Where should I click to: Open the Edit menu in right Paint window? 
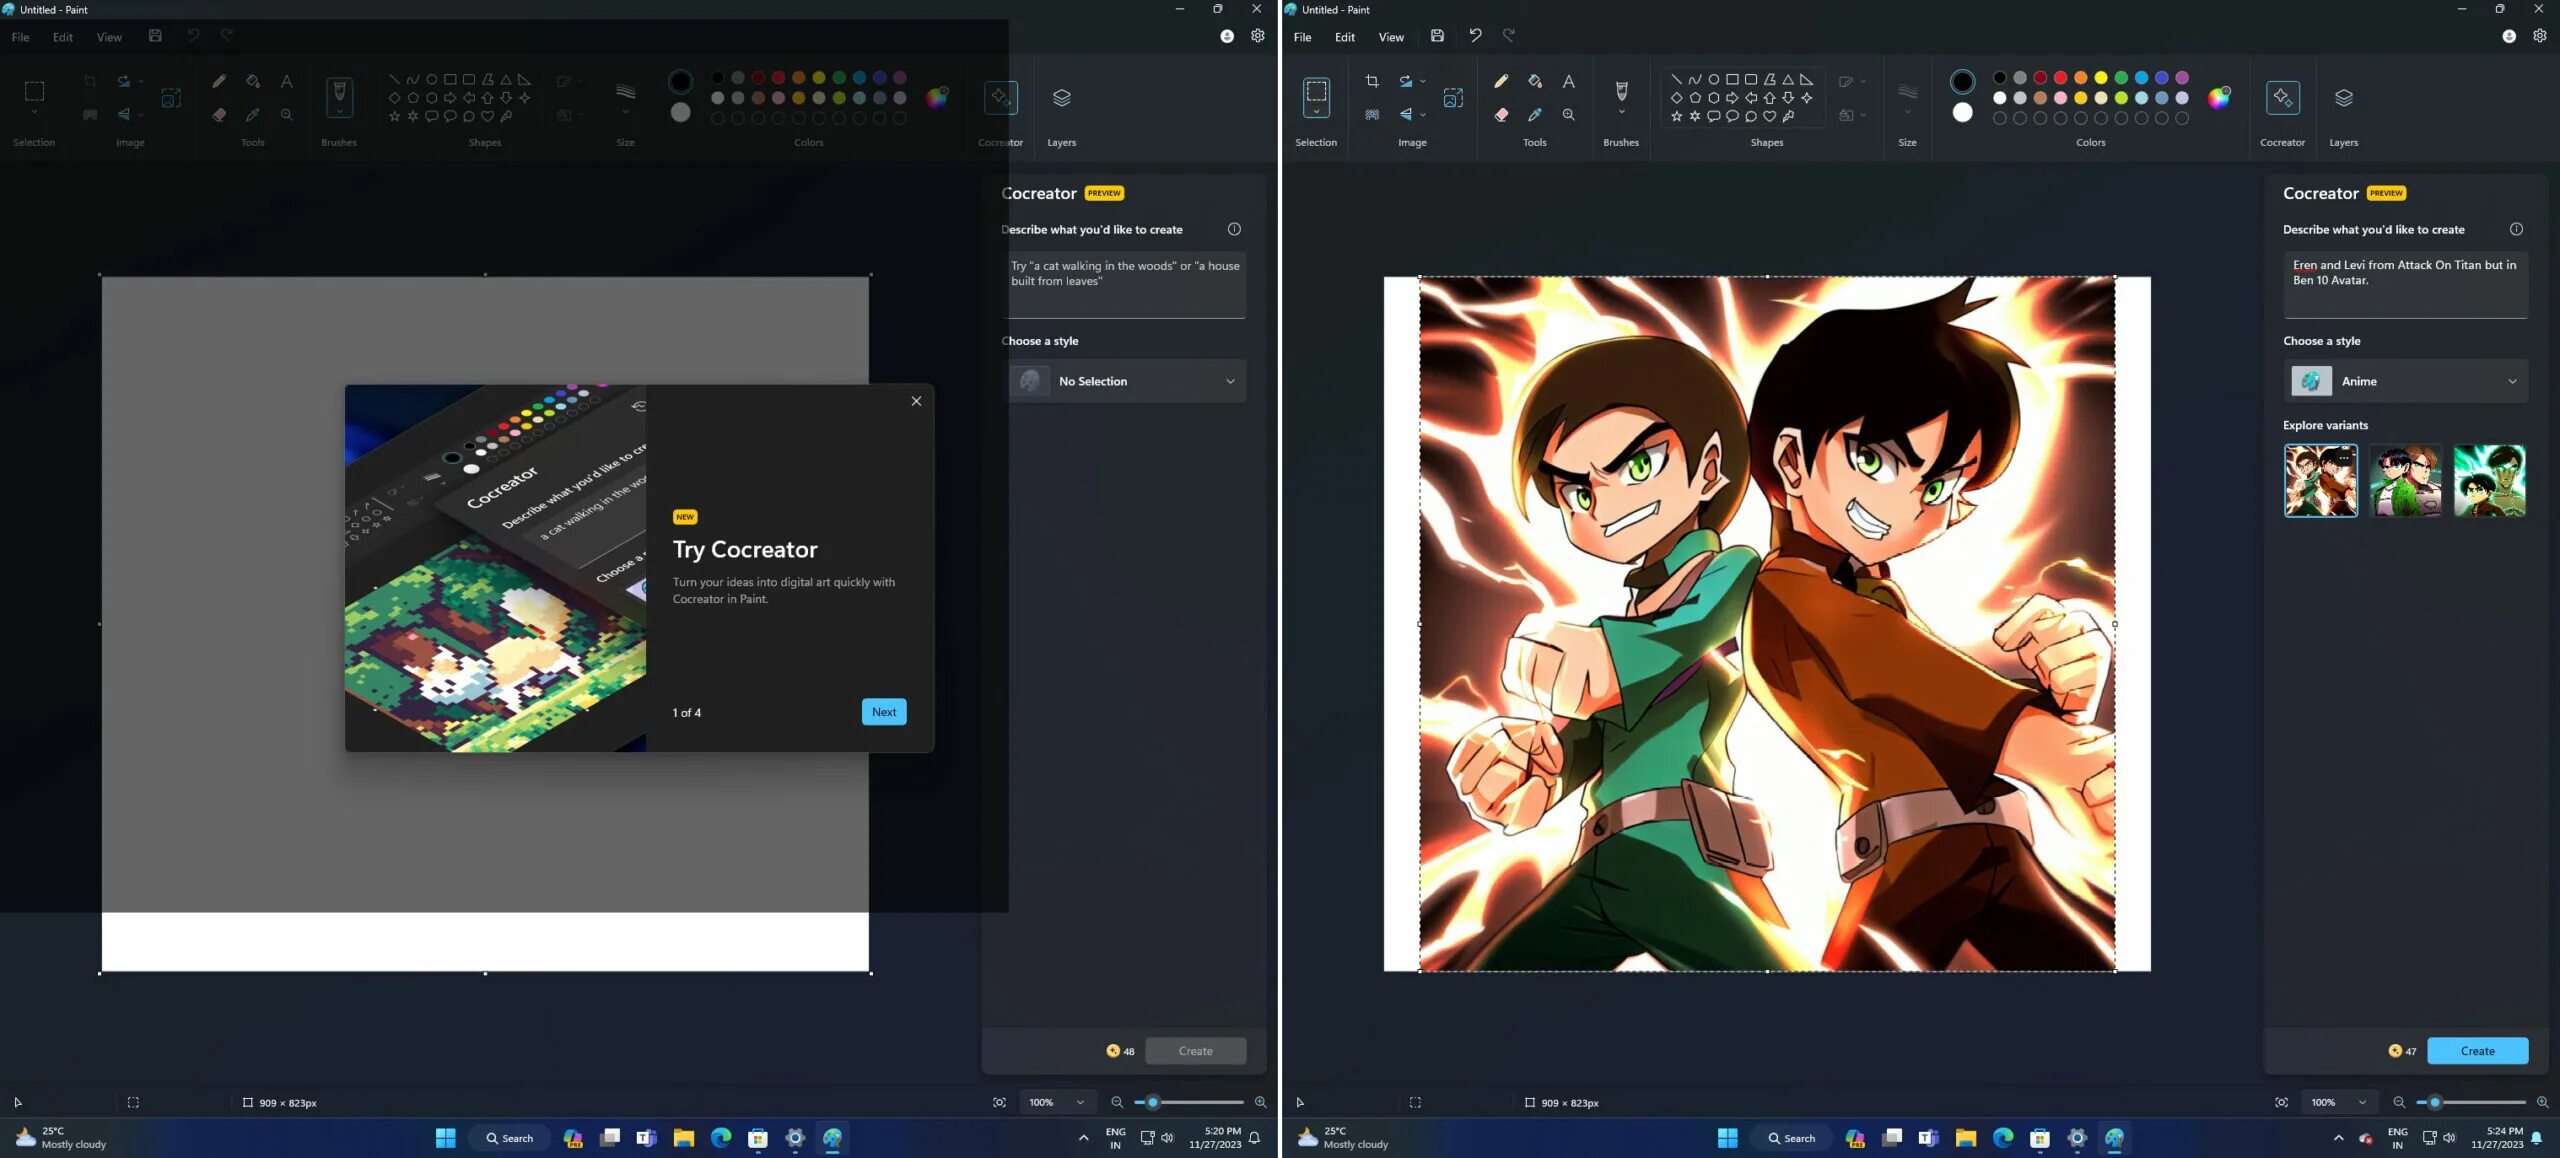coord(1344,37)
